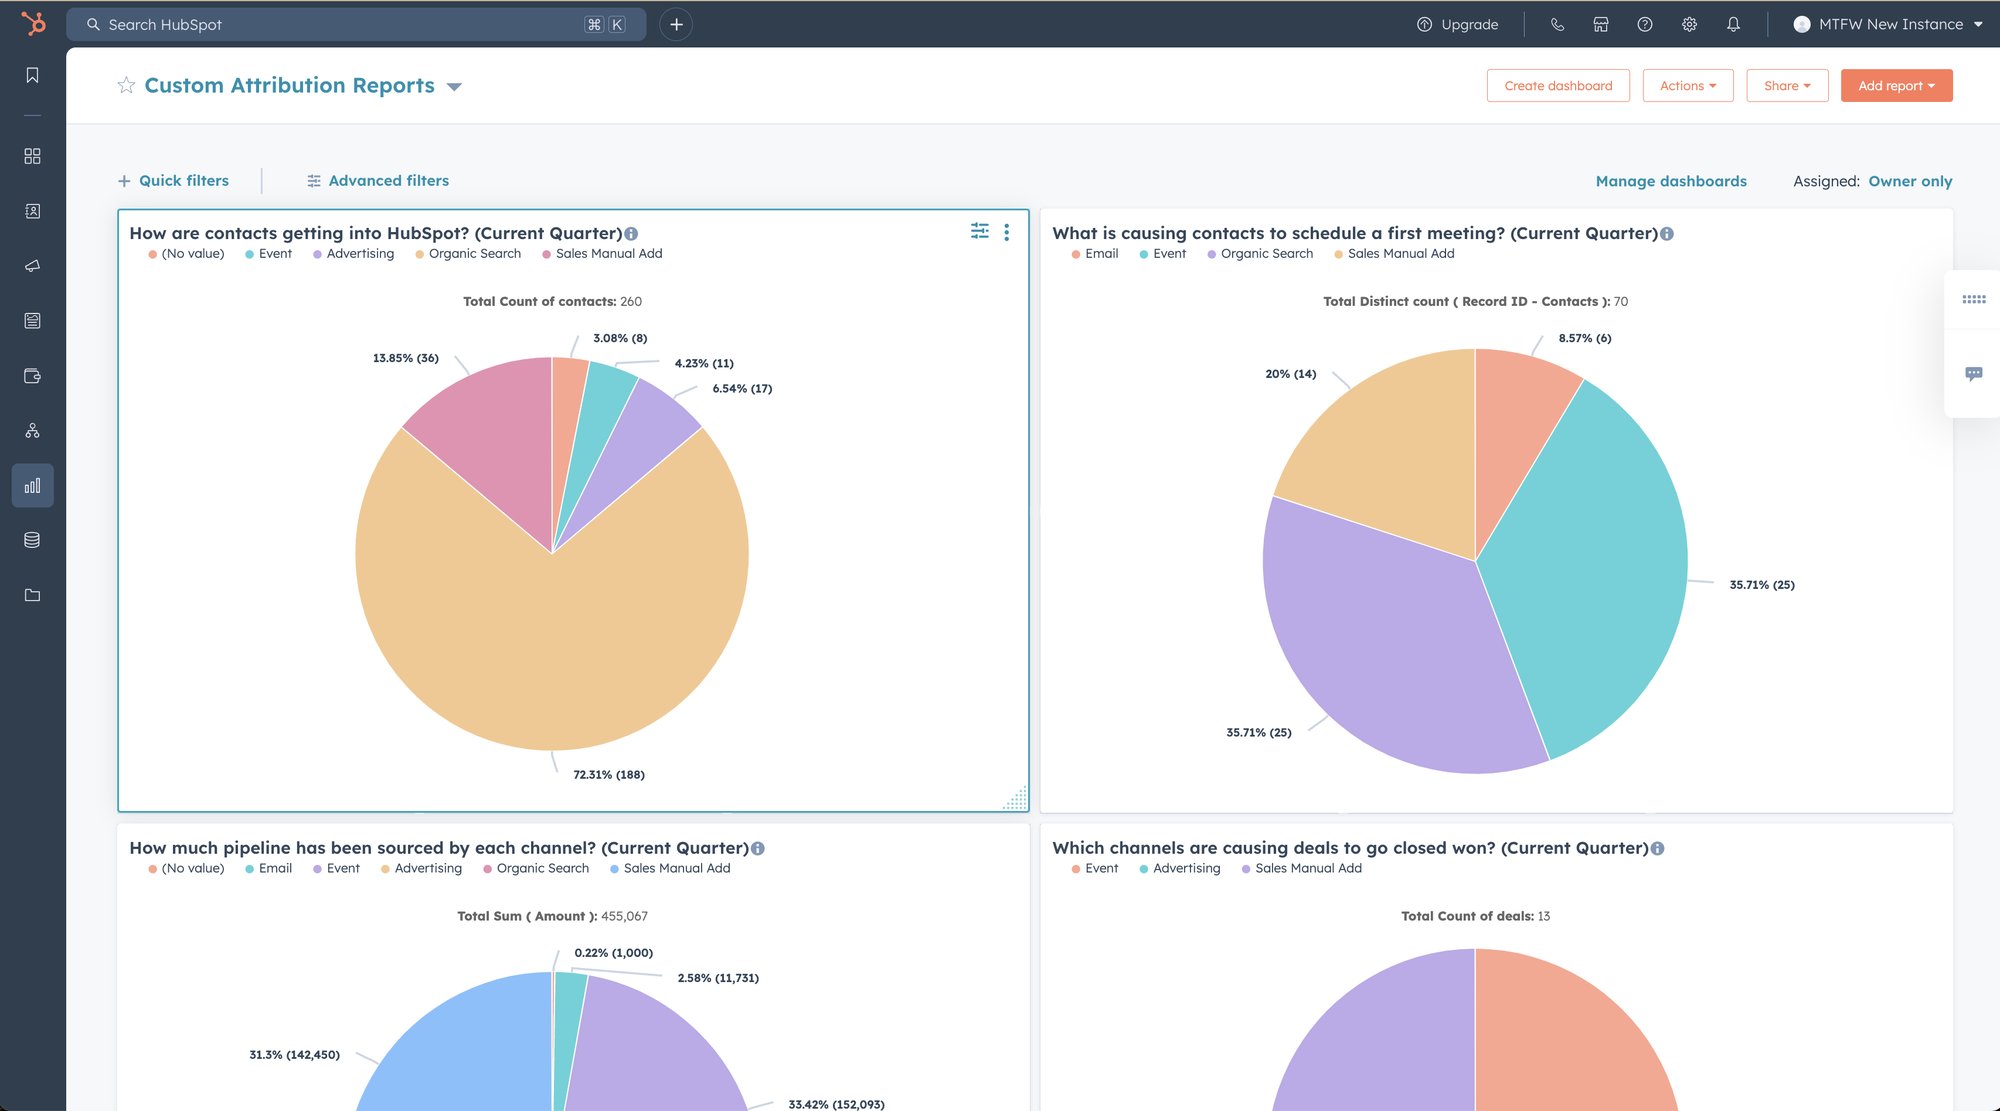The width and height of the screenshot is (2000, 1111).
Task: Open first report's three-dot menu
Action: pyautogui.click(x=1006, y=232)
